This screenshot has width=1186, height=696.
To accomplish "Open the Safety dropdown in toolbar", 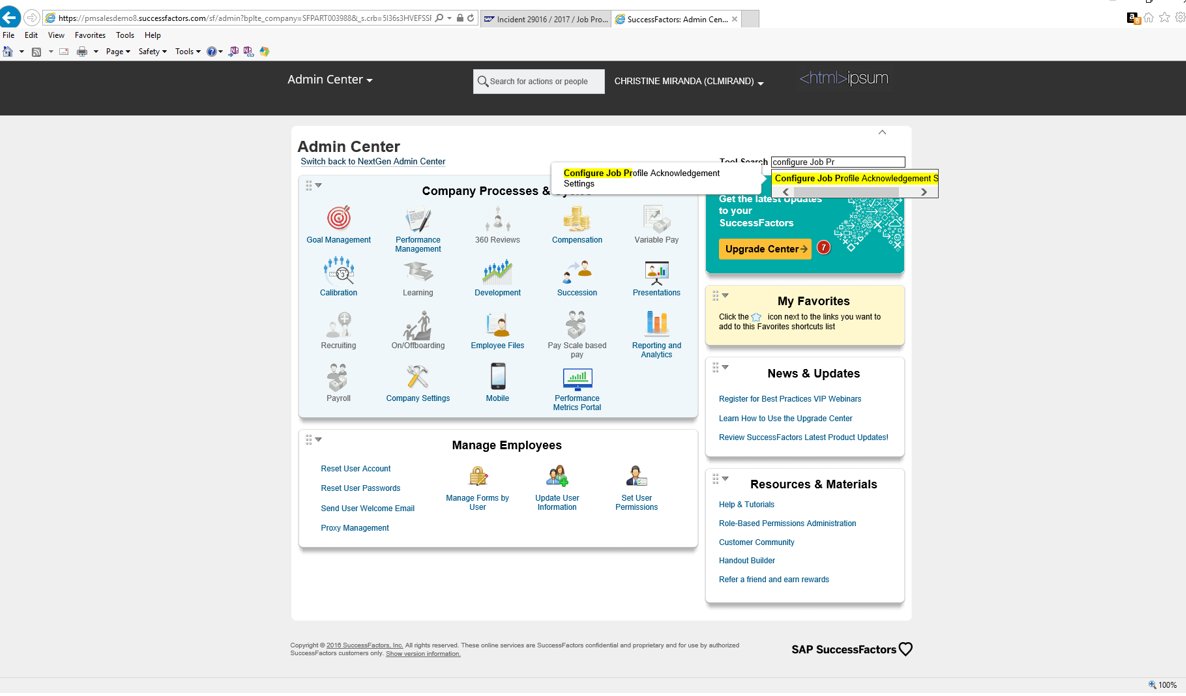I will coord(152,51).
